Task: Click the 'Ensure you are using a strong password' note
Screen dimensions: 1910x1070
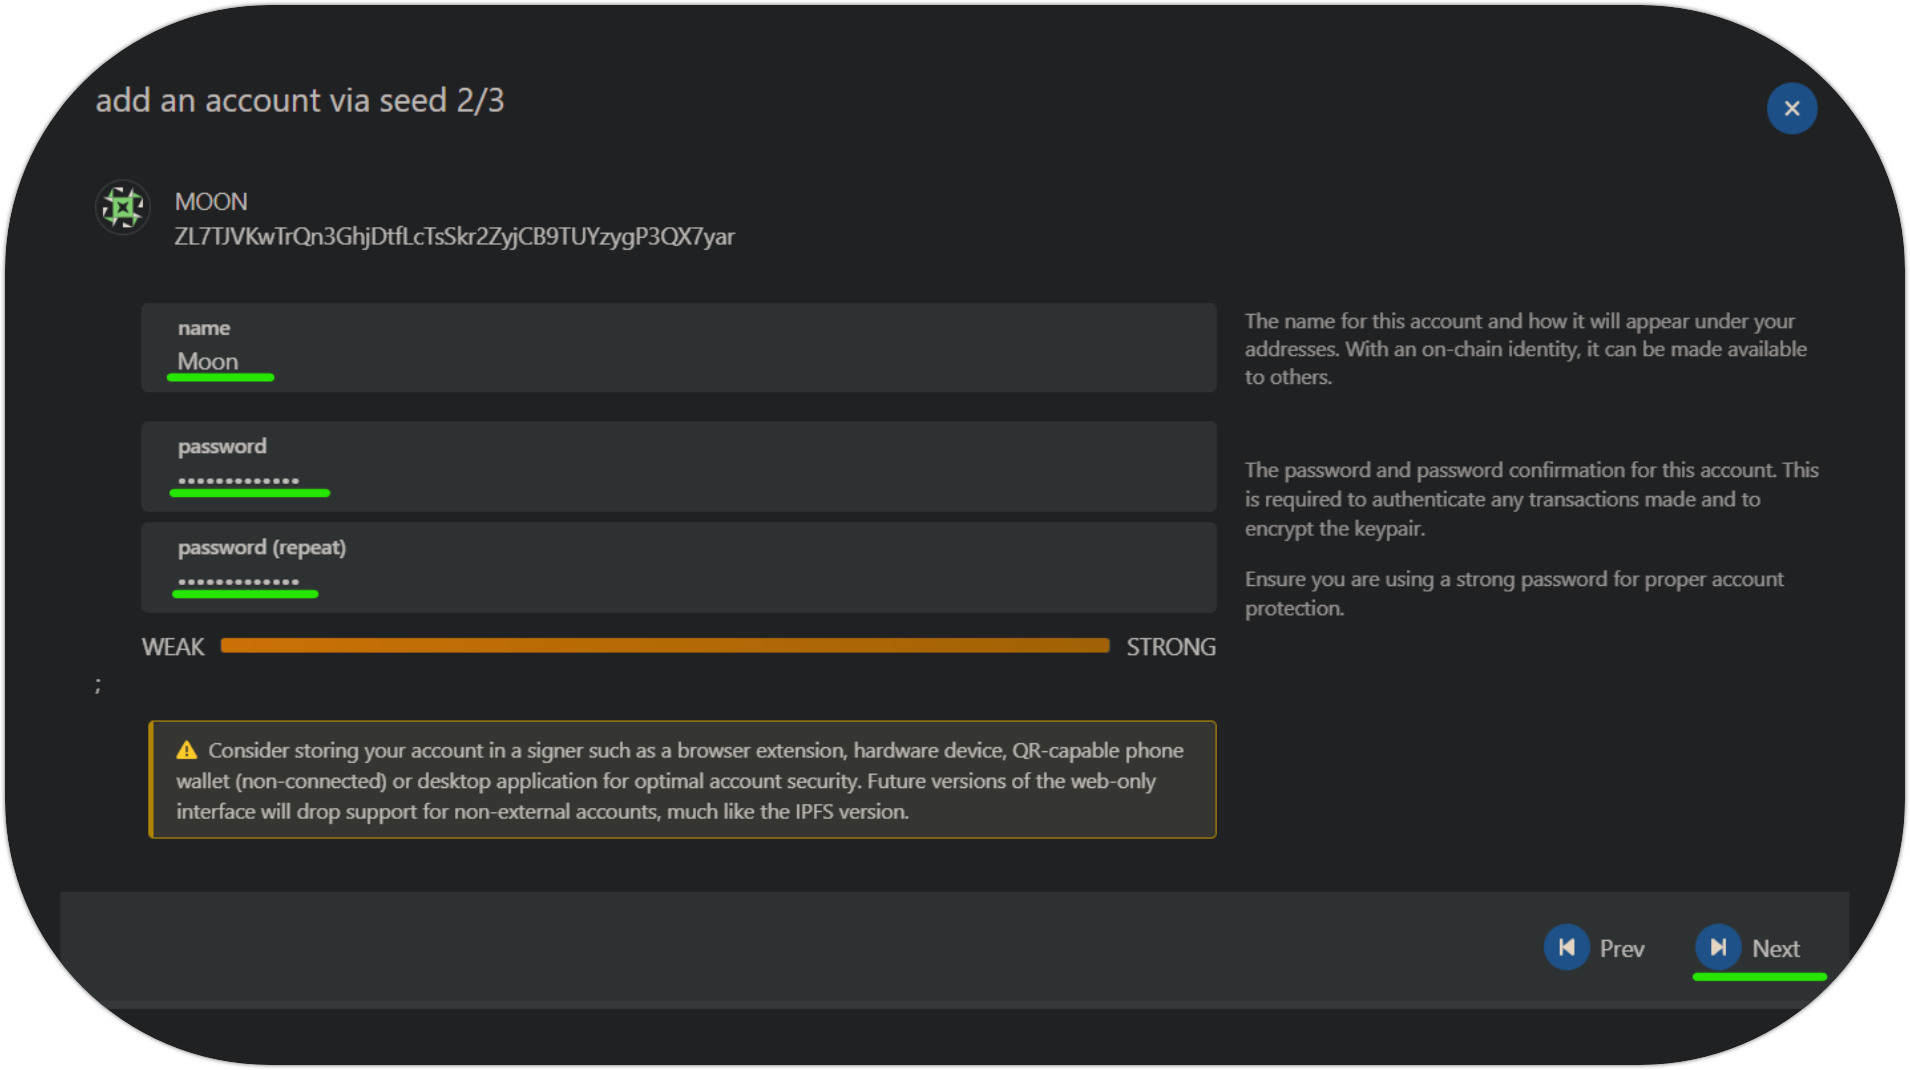Action: 1513,593
